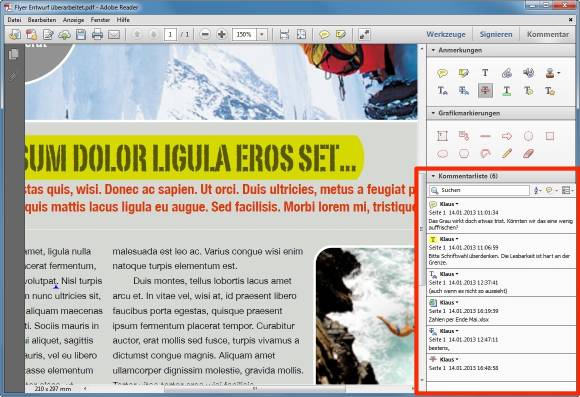
Task: Click the Suchen comment search field
Action: pos(479,190)
